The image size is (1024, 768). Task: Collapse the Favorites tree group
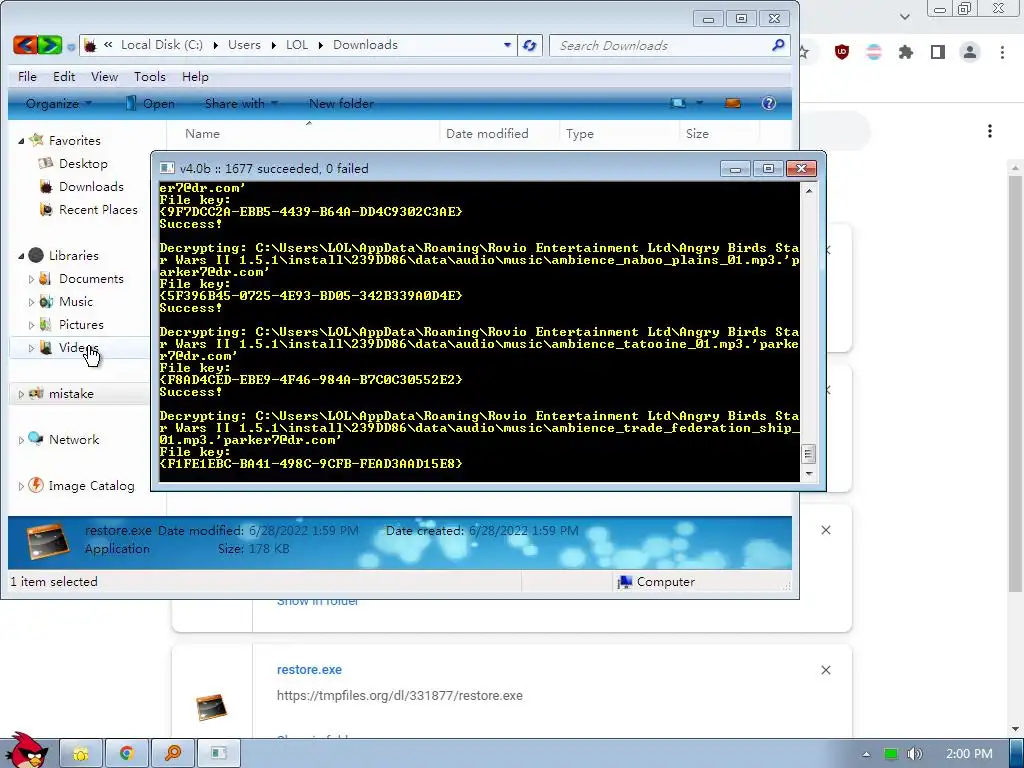tap(21, 140)
